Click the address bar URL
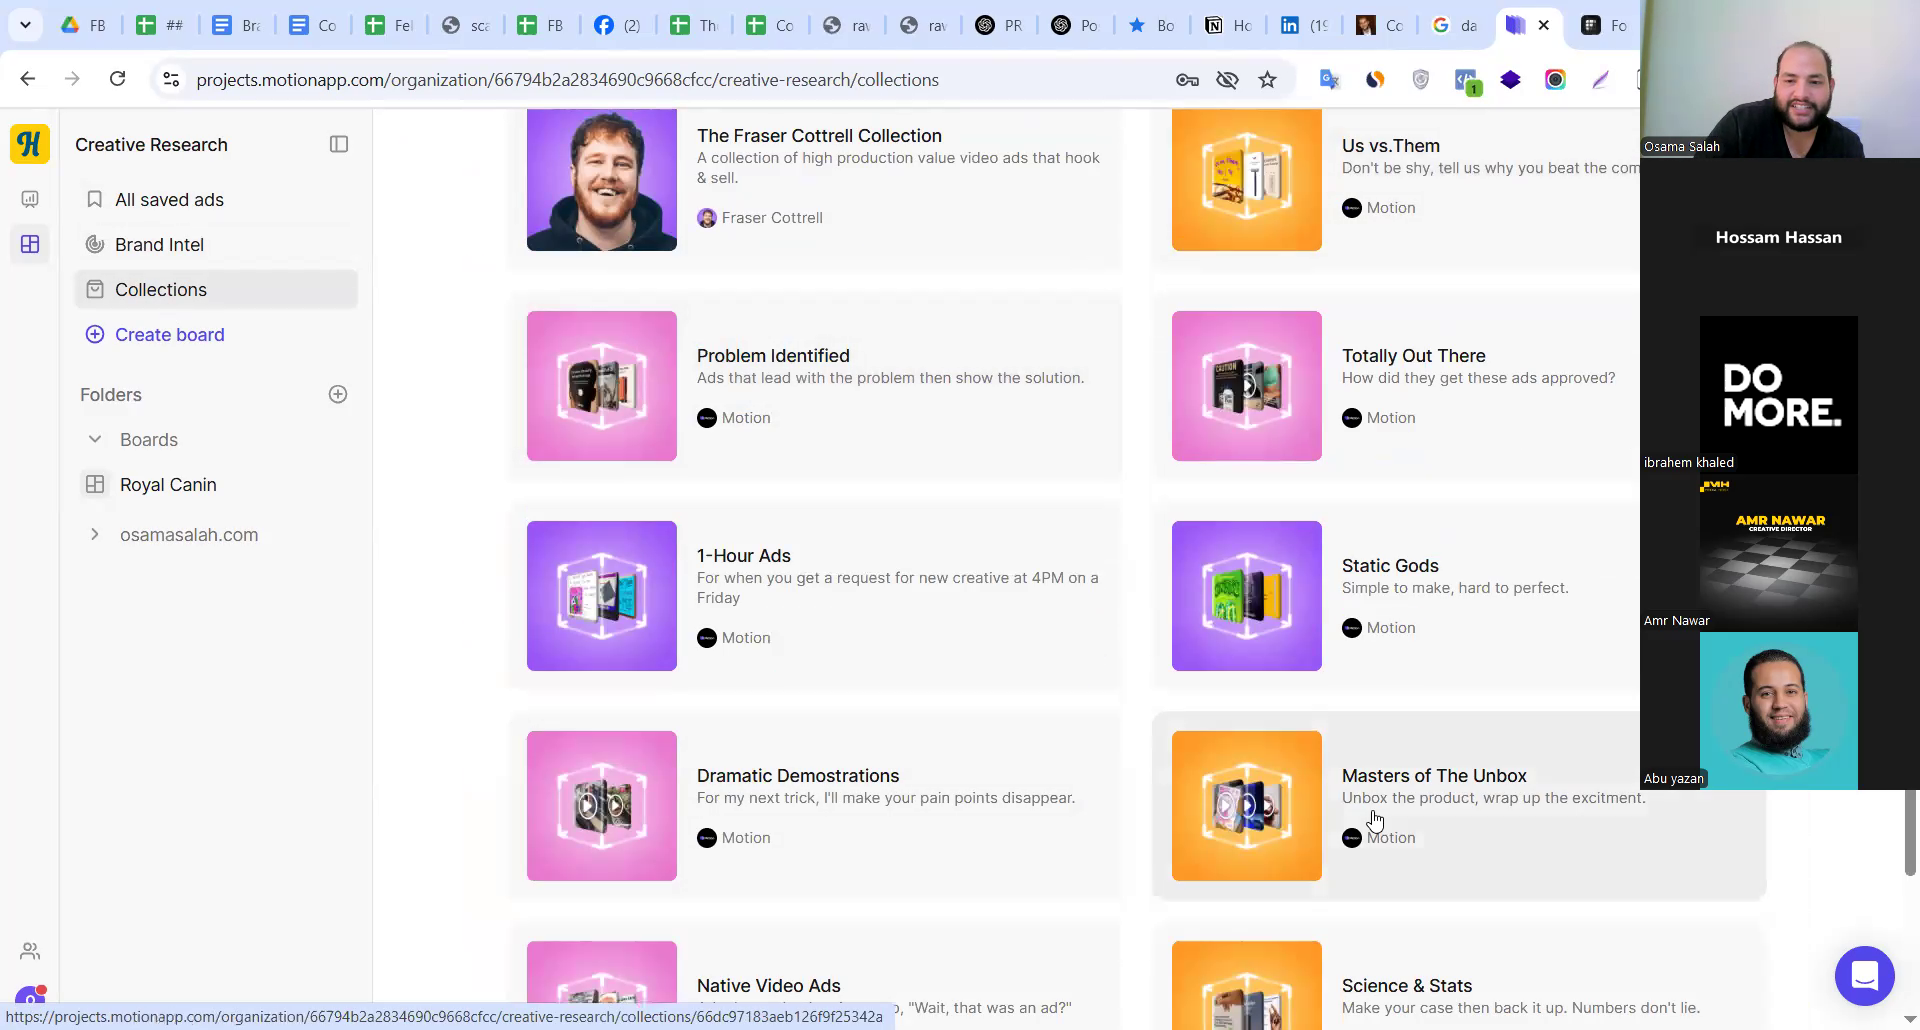The image size is (1920, 1030). tap(567, 80)
